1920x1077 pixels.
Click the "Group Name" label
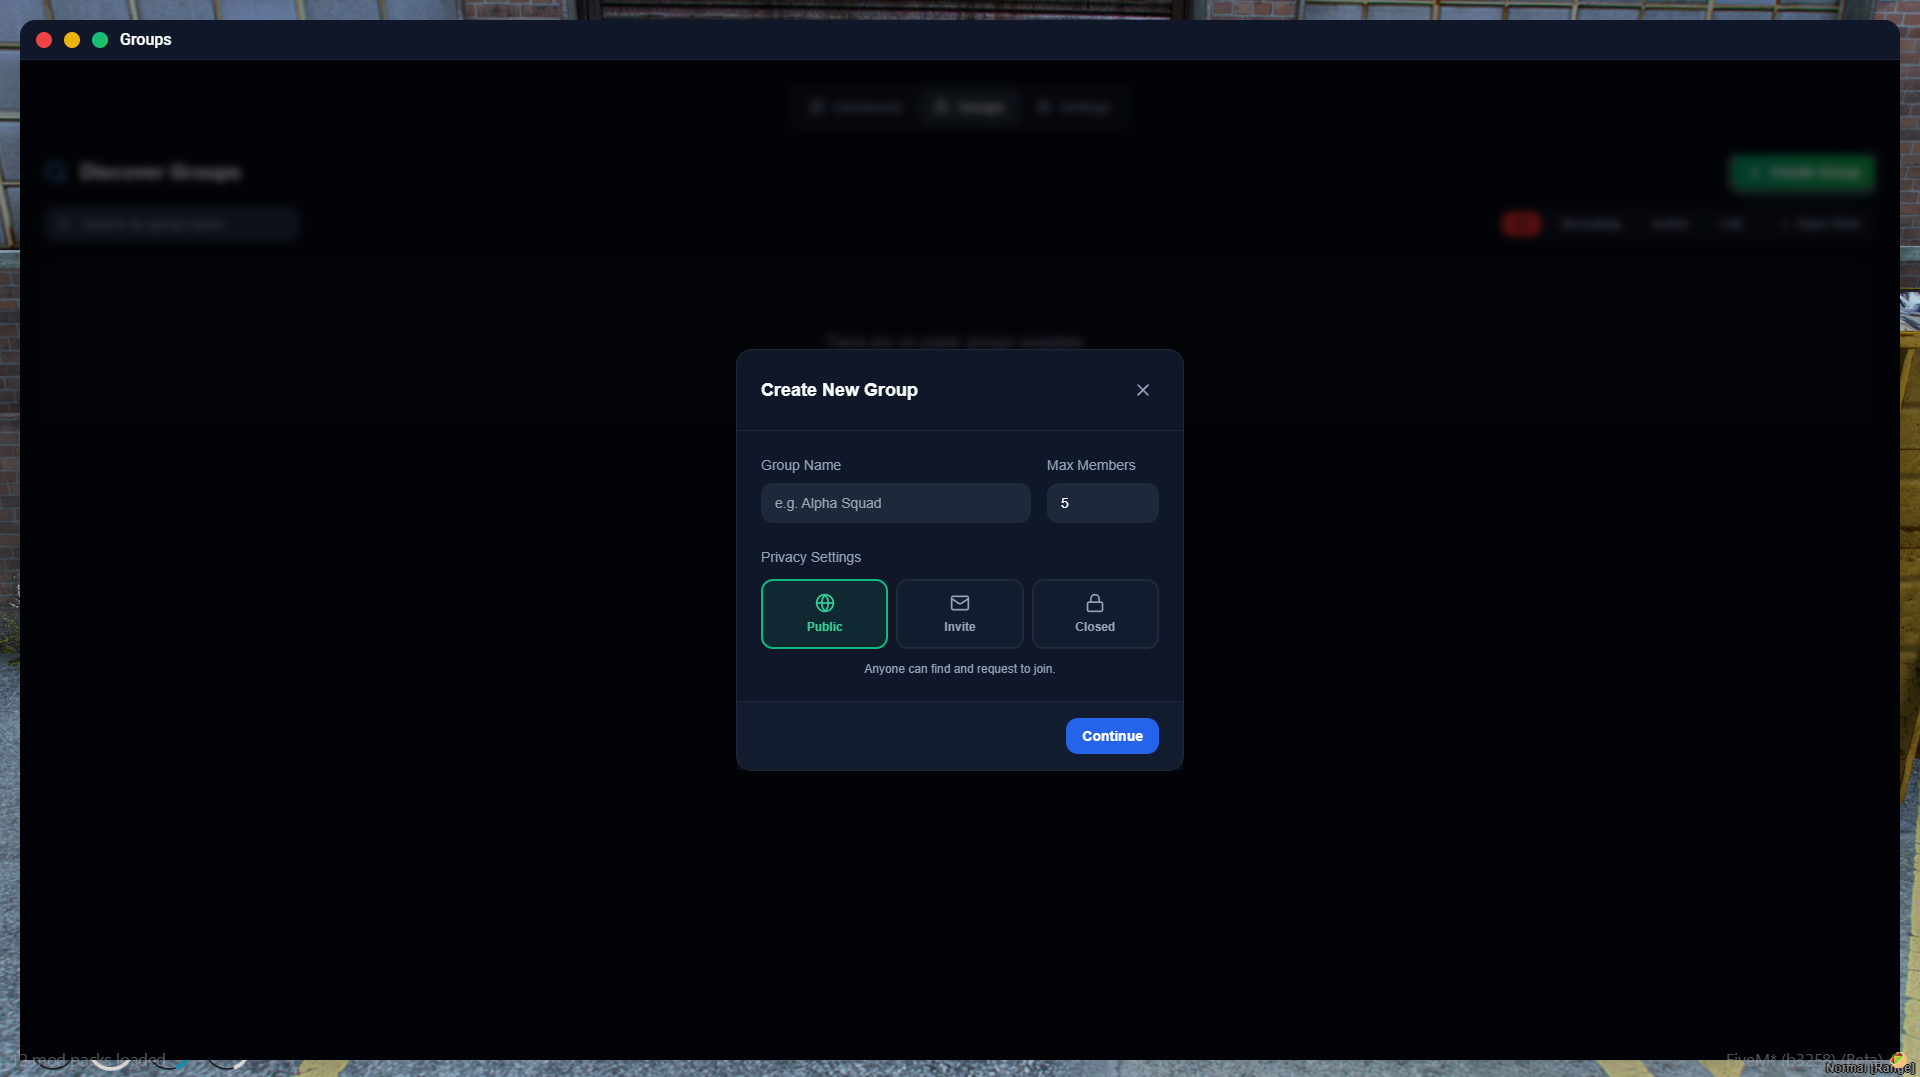click(801, 465)
